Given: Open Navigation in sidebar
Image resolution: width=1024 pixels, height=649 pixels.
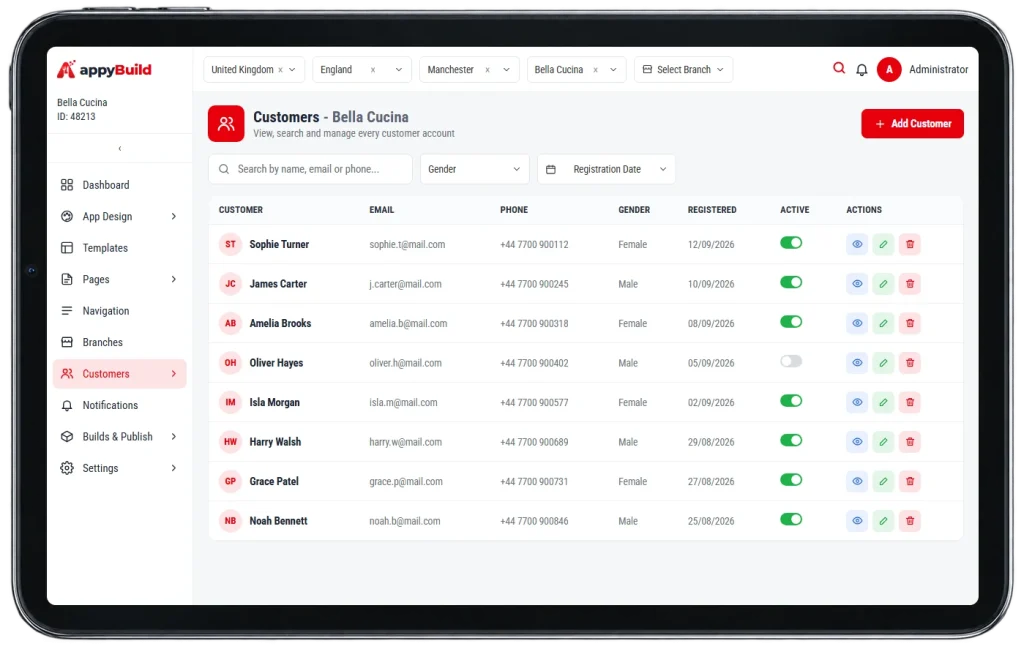Looking at the screenshot, I should pyautogui.click(x=120, y=311).
